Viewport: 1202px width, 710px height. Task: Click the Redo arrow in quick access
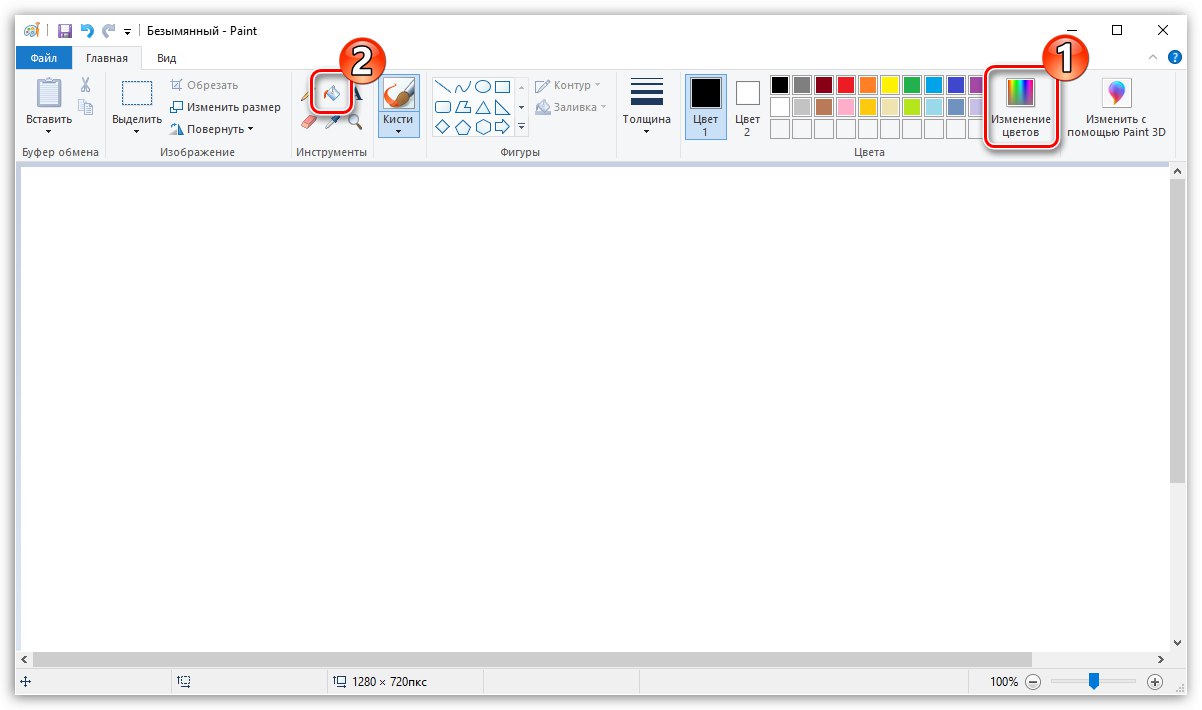click(108, 31)
